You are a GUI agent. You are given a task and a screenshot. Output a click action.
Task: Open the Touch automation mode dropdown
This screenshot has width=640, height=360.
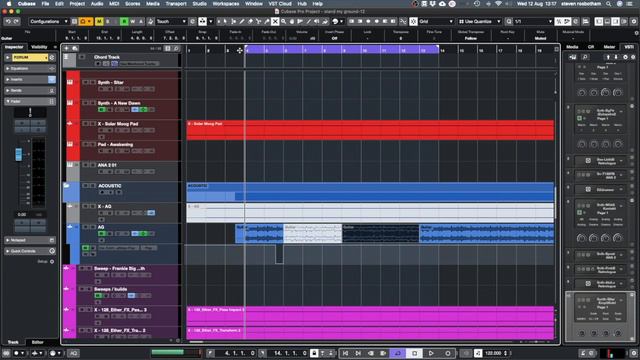171,21
